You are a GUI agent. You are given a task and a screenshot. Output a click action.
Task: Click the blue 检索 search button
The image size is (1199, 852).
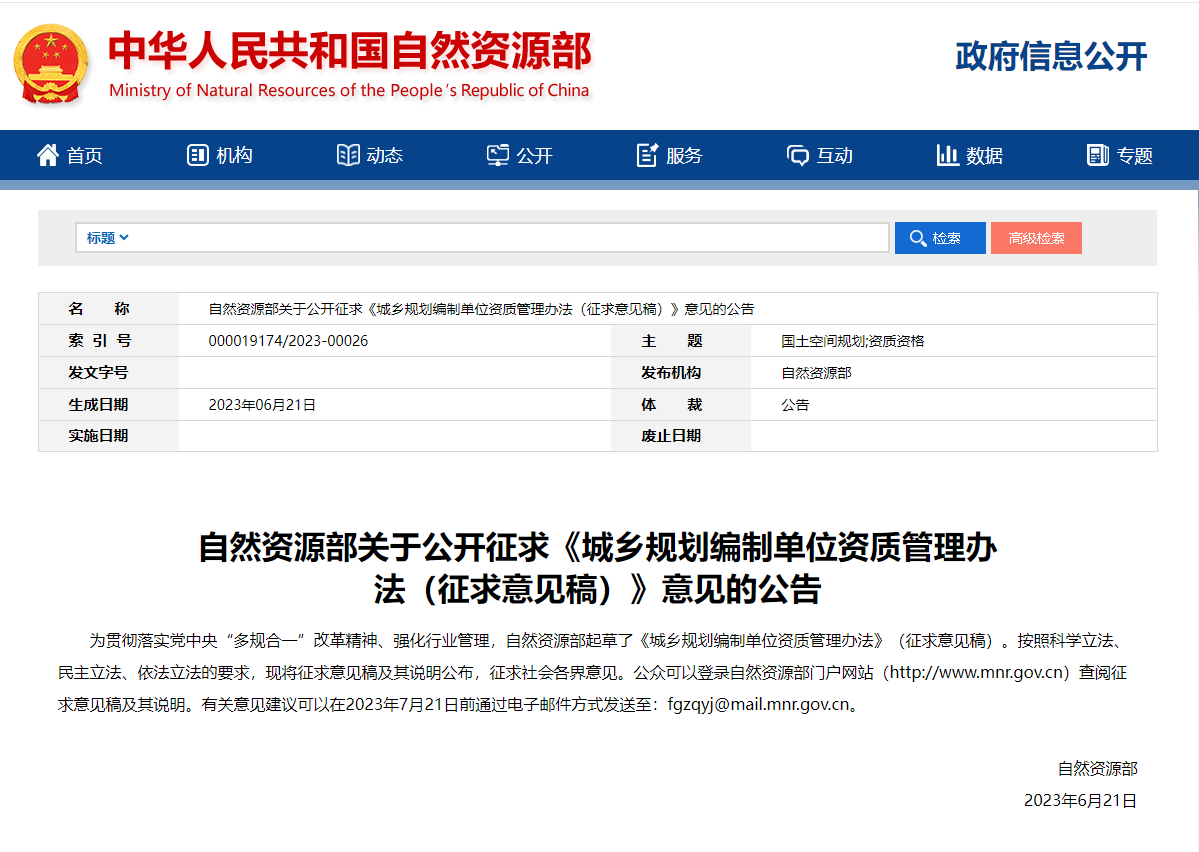point(940,238)
